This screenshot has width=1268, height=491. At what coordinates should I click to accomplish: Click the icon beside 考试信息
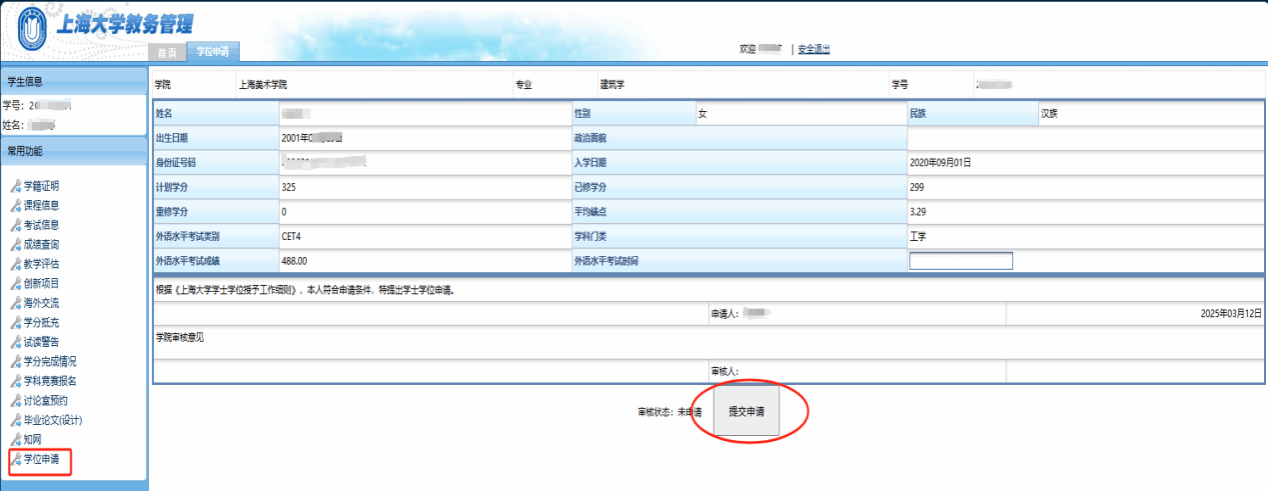click(x=15, y=225)
